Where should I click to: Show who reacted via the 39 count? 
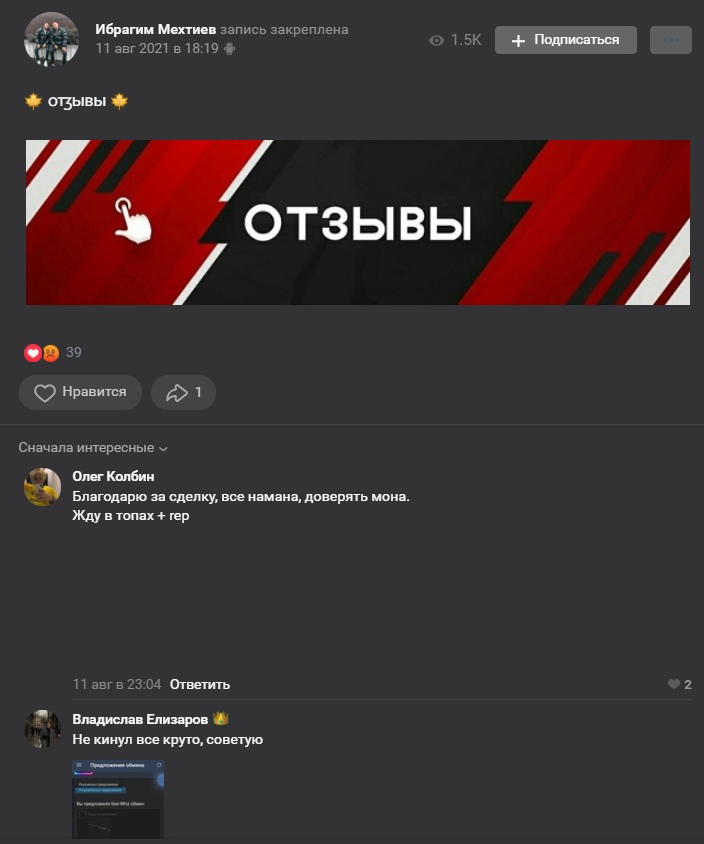73,353
